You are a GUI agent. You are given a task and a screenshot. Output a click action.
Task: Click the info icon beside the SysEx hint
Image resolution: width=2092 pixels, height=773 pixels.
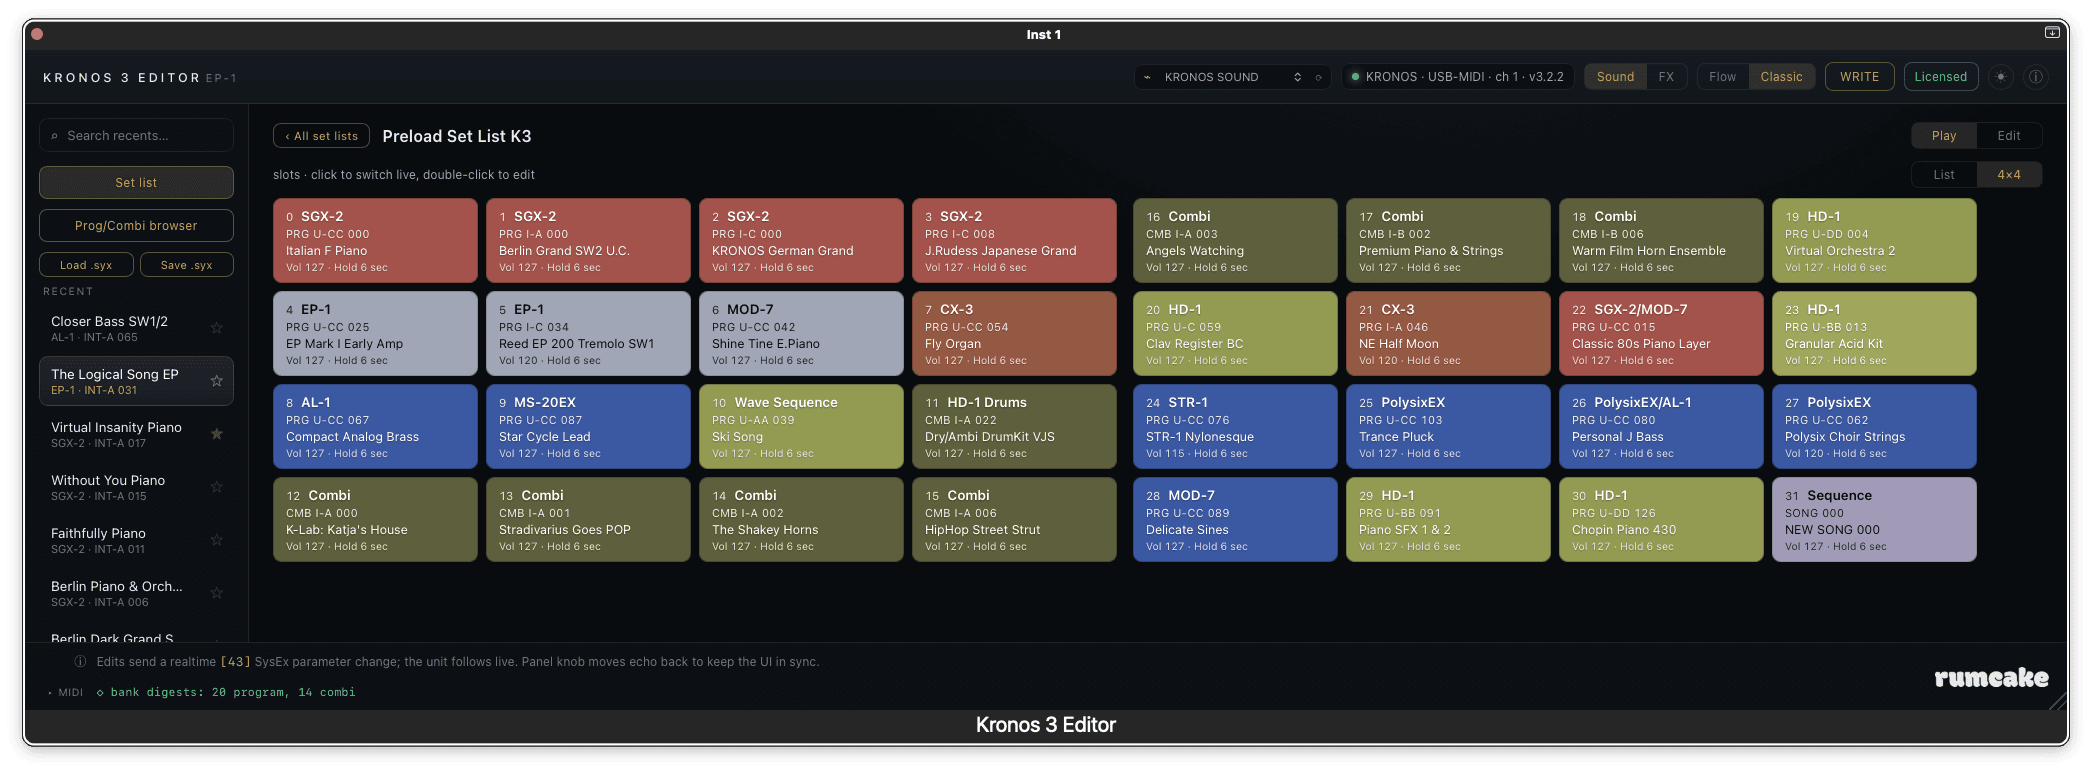[x=81, y=662]
